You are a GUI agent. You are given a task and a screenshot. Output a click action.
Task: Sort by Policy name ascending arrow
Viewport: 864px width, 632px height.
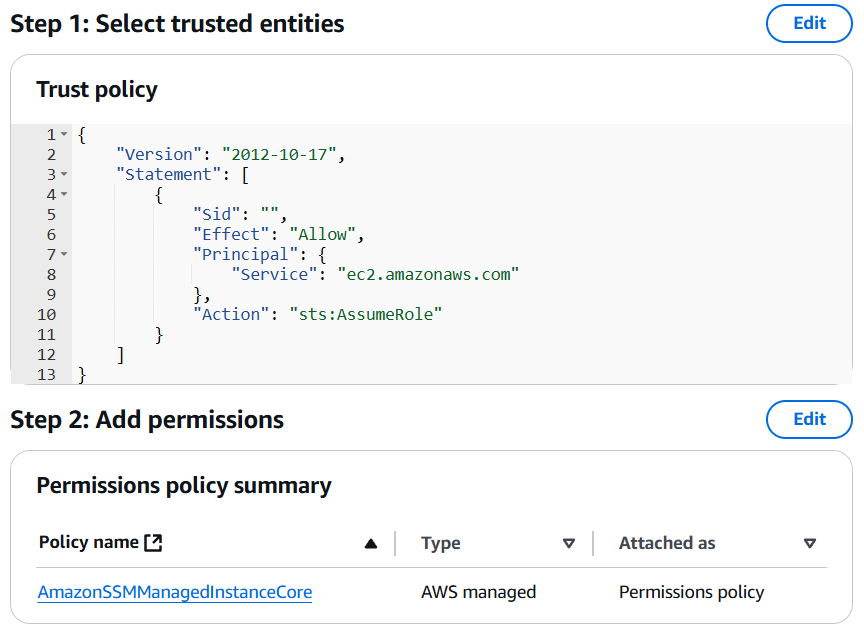coord(371,544)
